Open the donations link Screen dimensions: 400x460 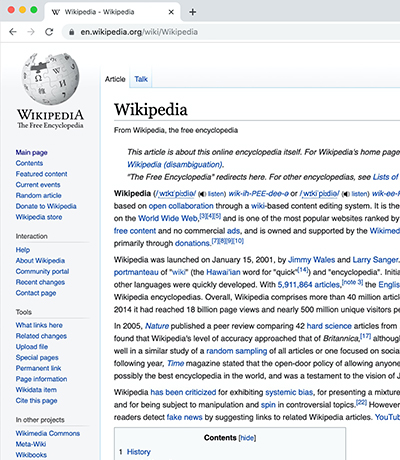pyautogui.click(x=192, y=243)
